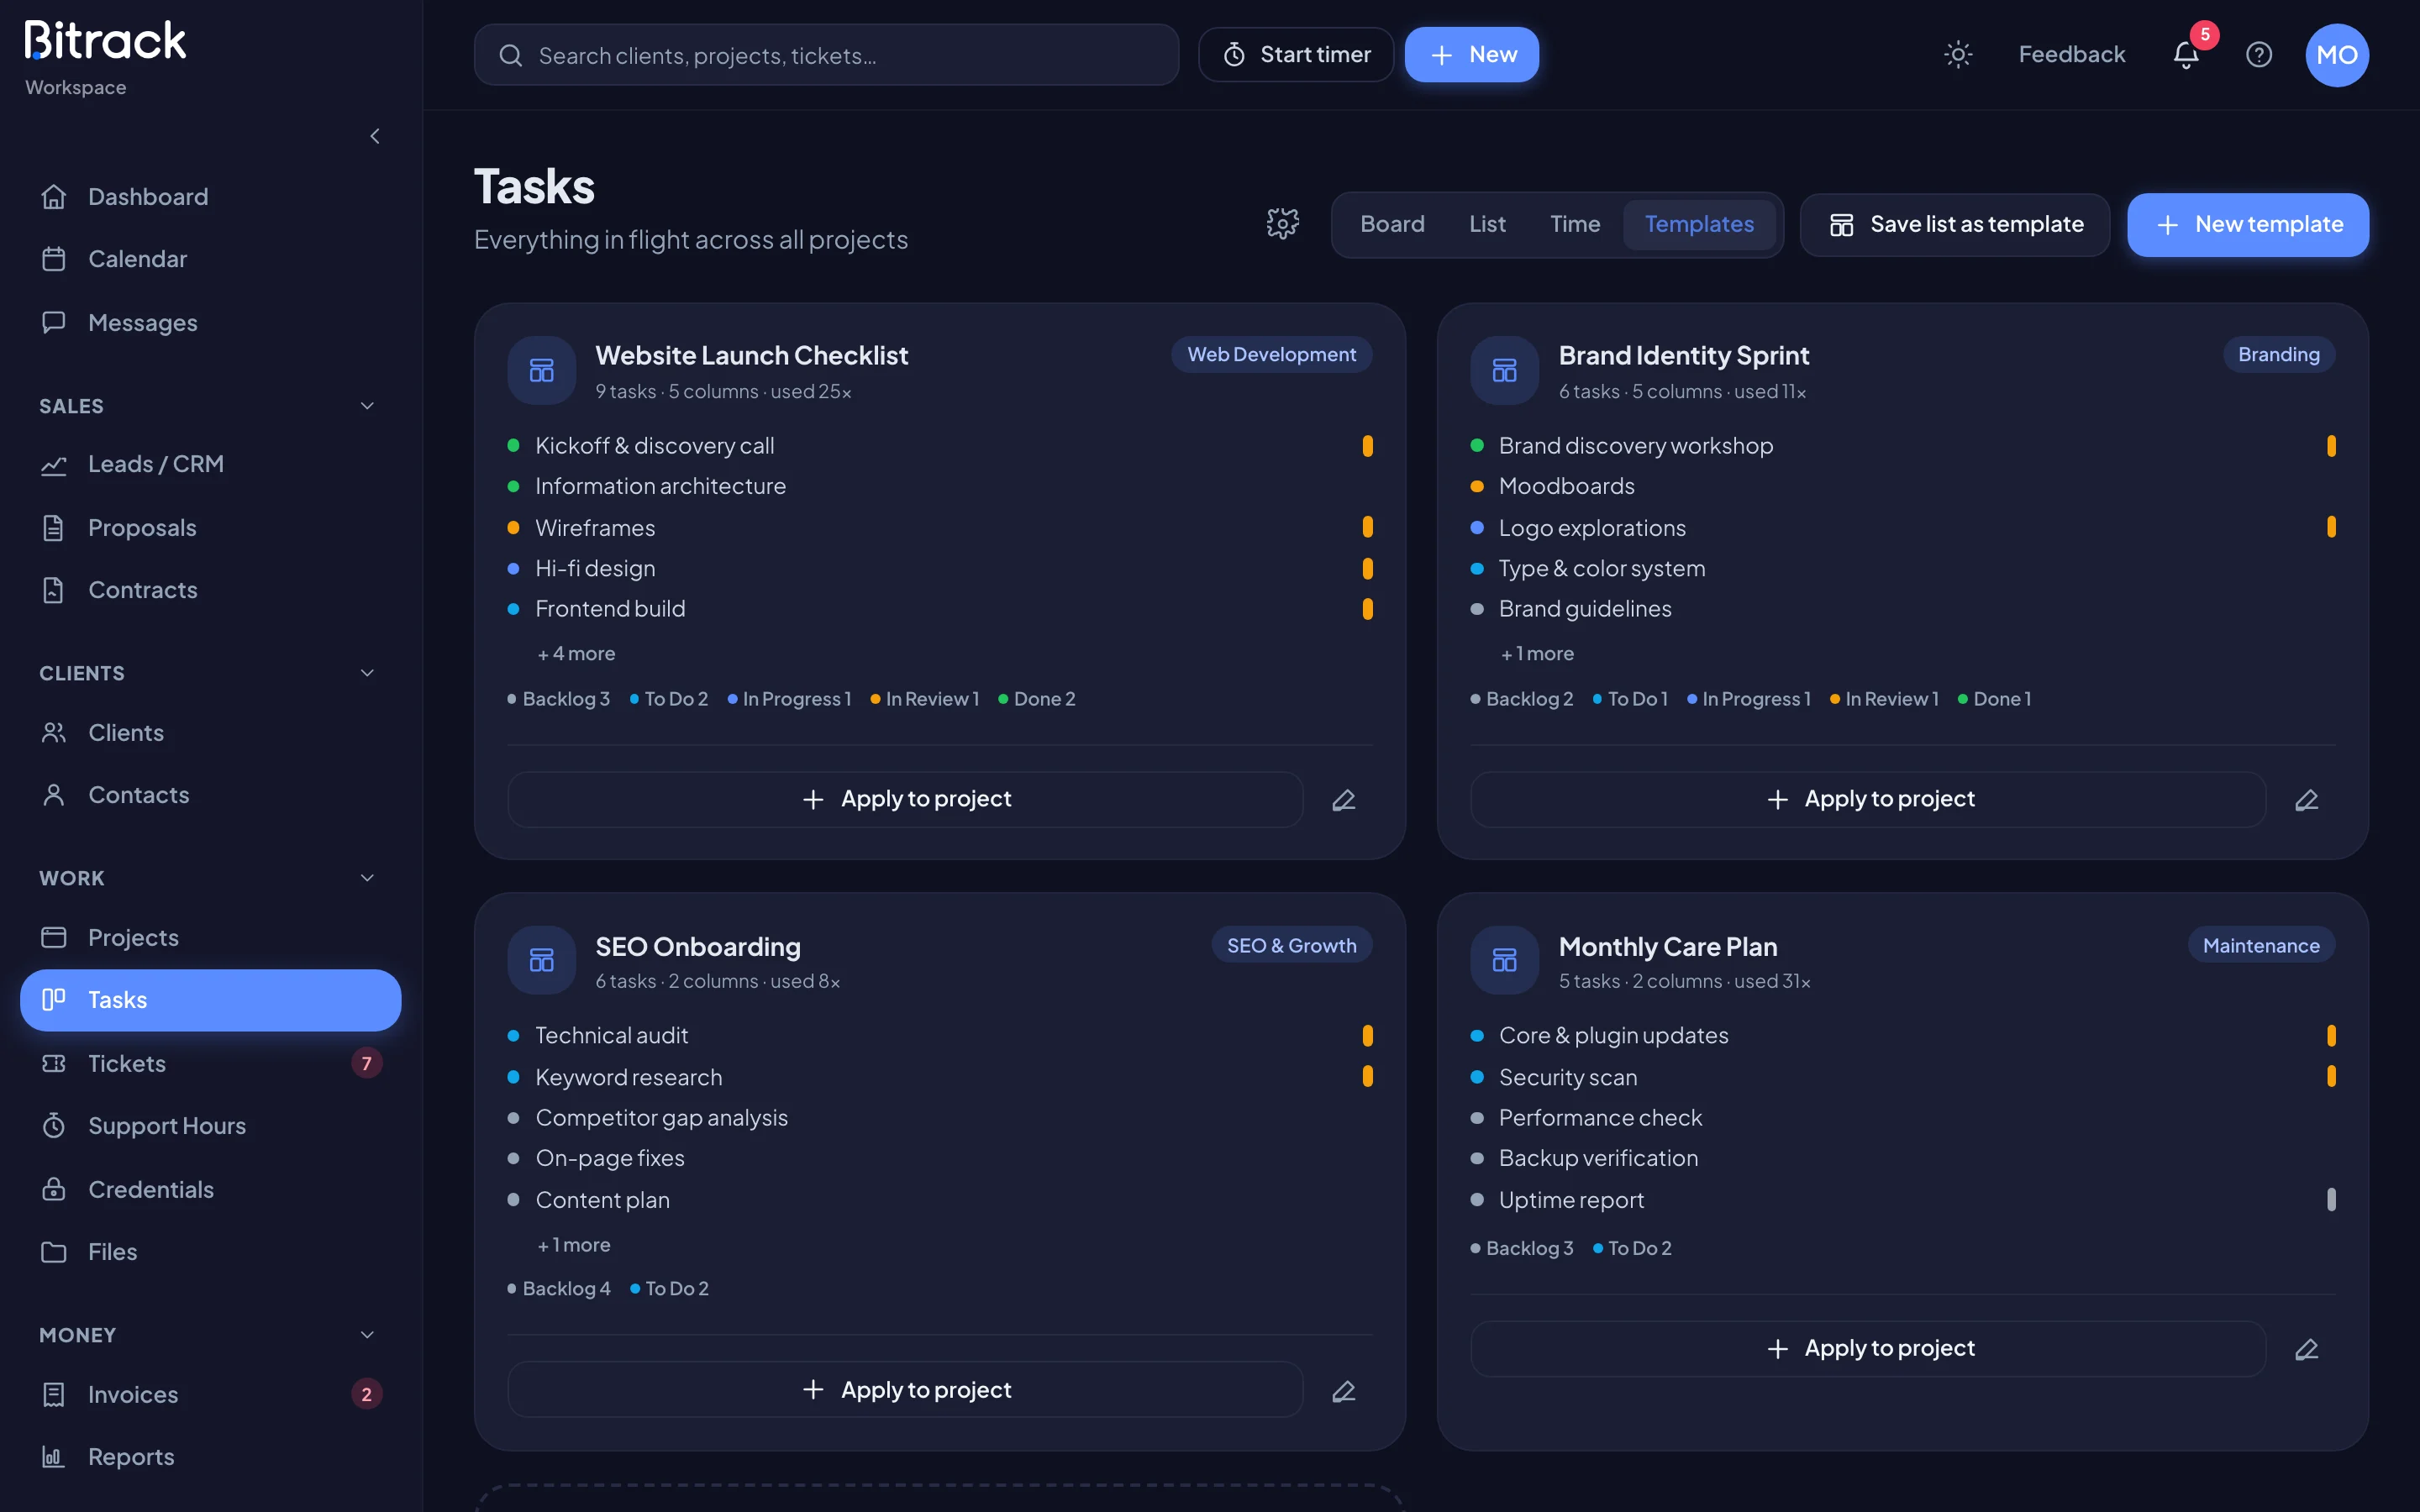
Task: Click the Start timer button
Action: click(x=1296, y=54)
